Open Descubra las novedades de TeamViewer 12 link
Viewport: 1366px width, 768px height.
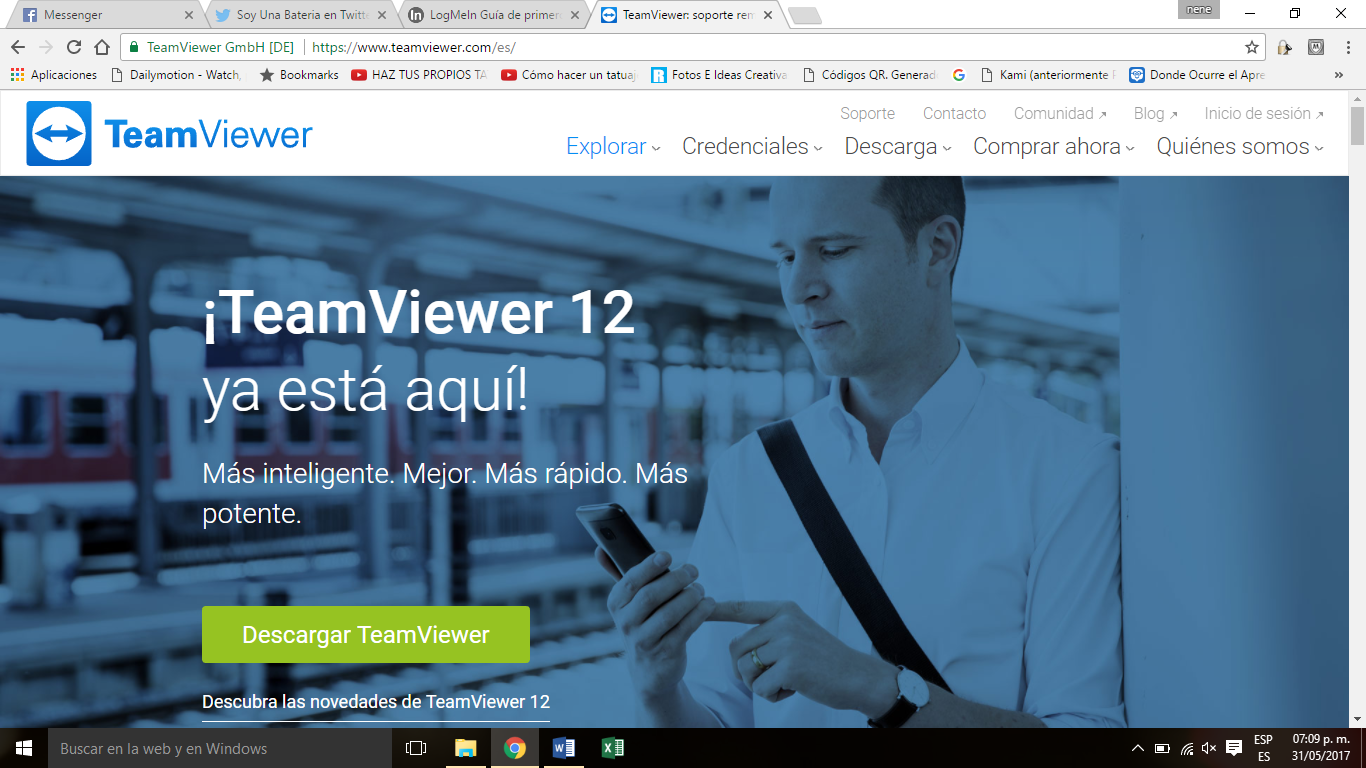click(x=375, y=702)
